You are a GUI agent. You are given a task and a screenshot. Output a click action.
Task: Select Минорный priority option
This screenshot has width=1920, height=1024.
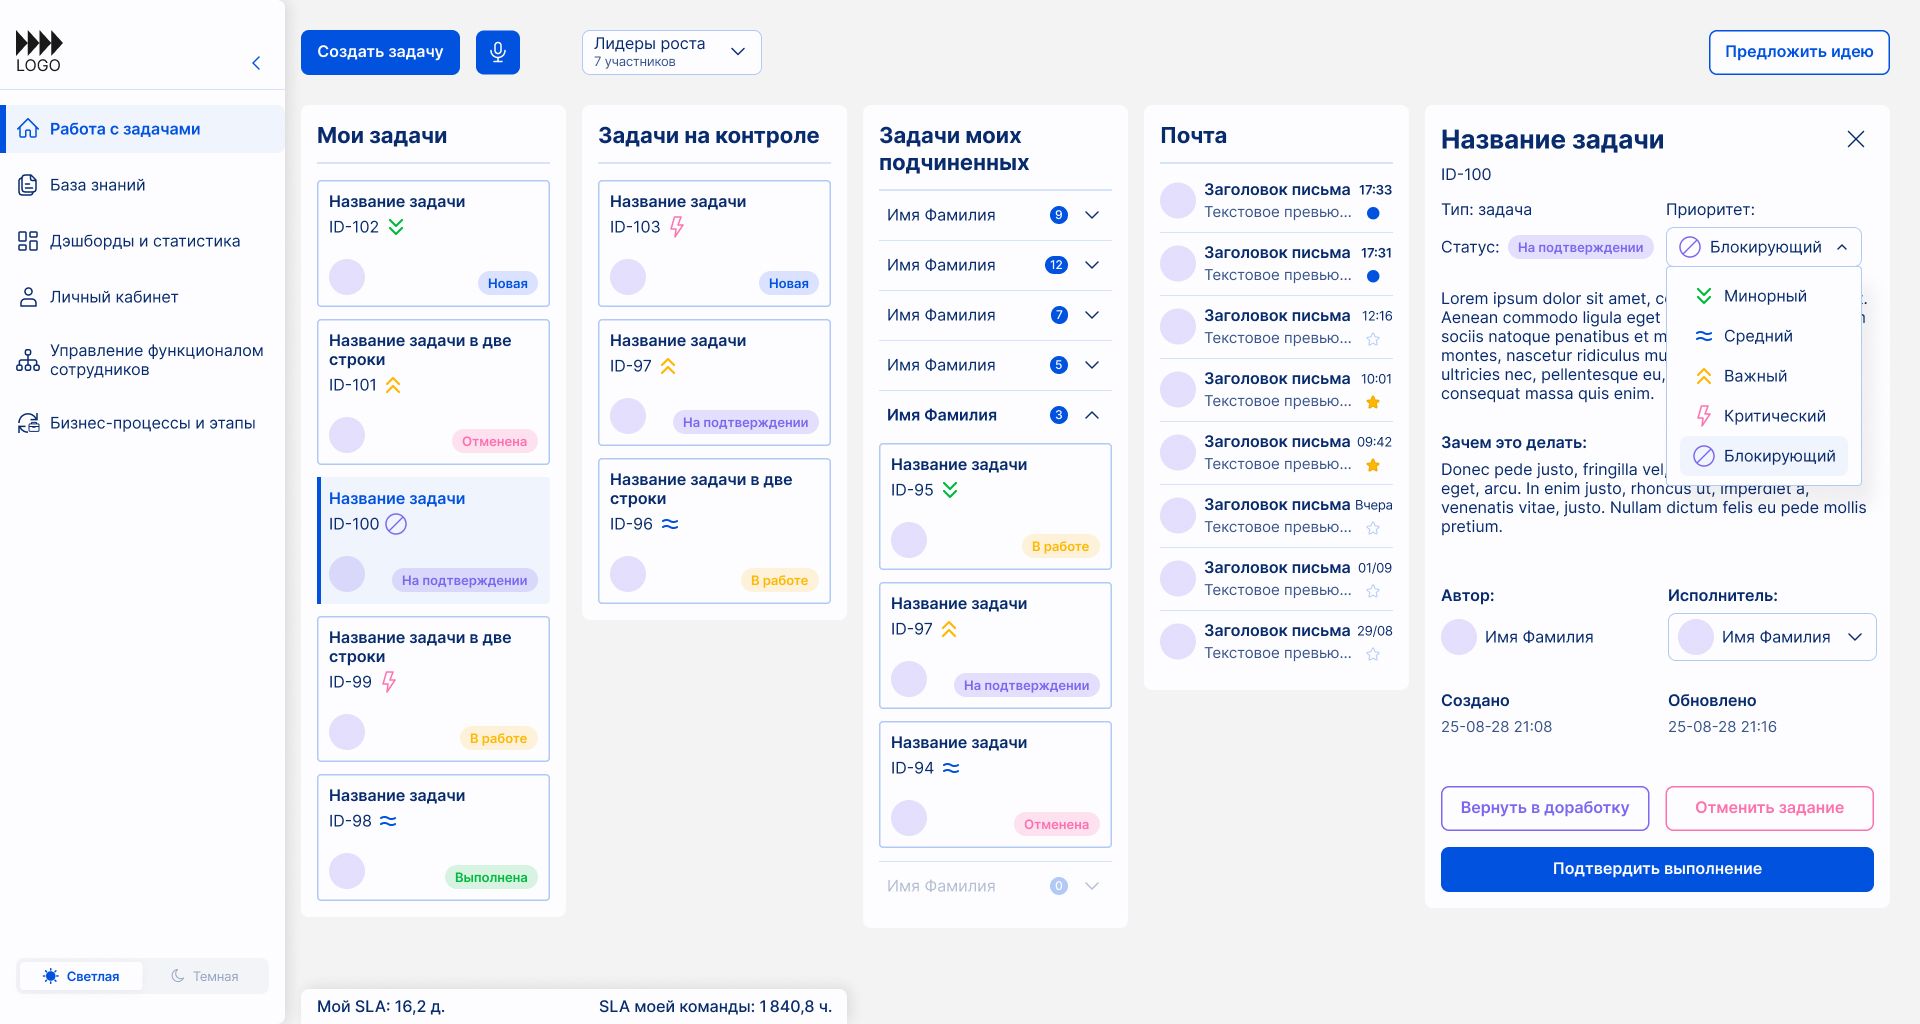tap(1764, 296)
